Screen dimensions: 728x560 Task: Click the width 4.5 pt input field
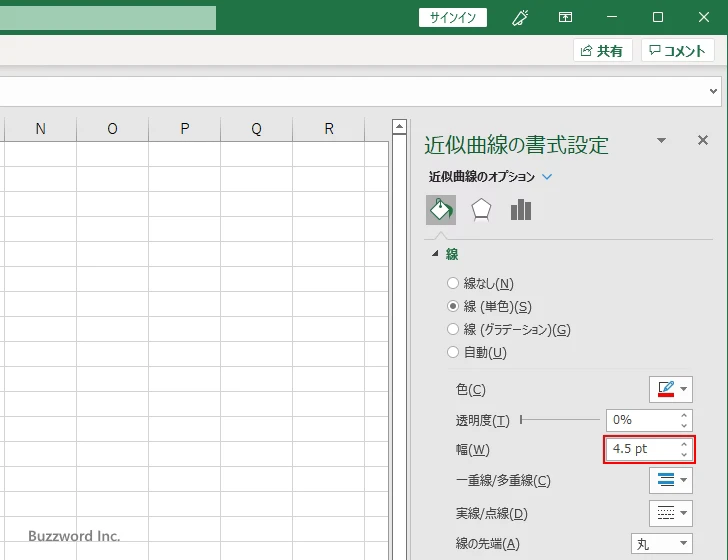click(642, 449)
